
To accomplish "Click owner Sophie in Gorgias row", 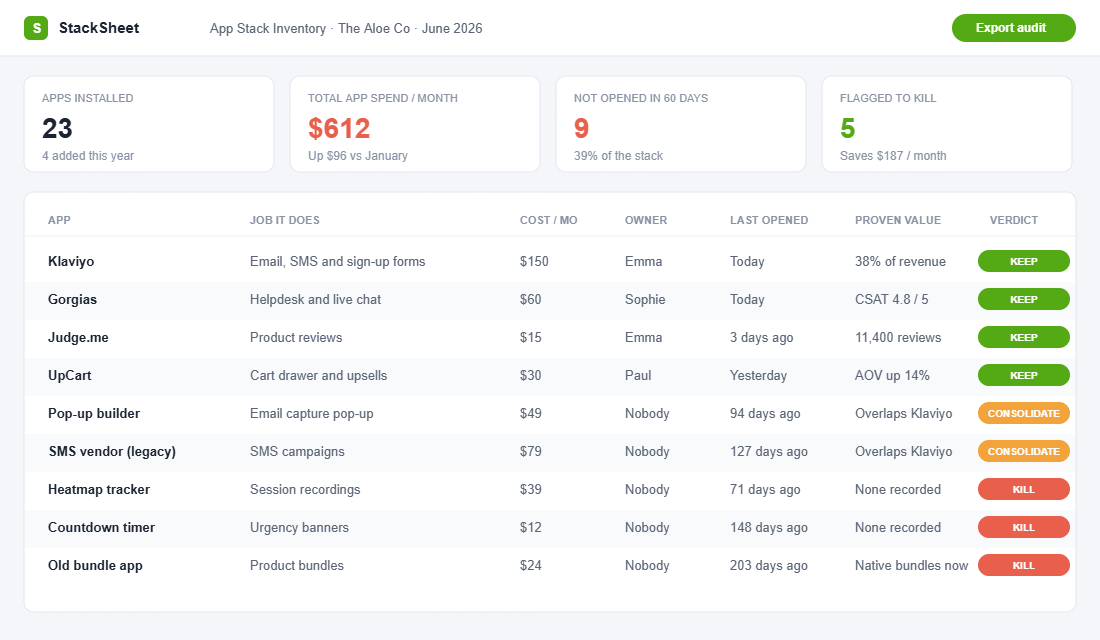I will (645, 300).
